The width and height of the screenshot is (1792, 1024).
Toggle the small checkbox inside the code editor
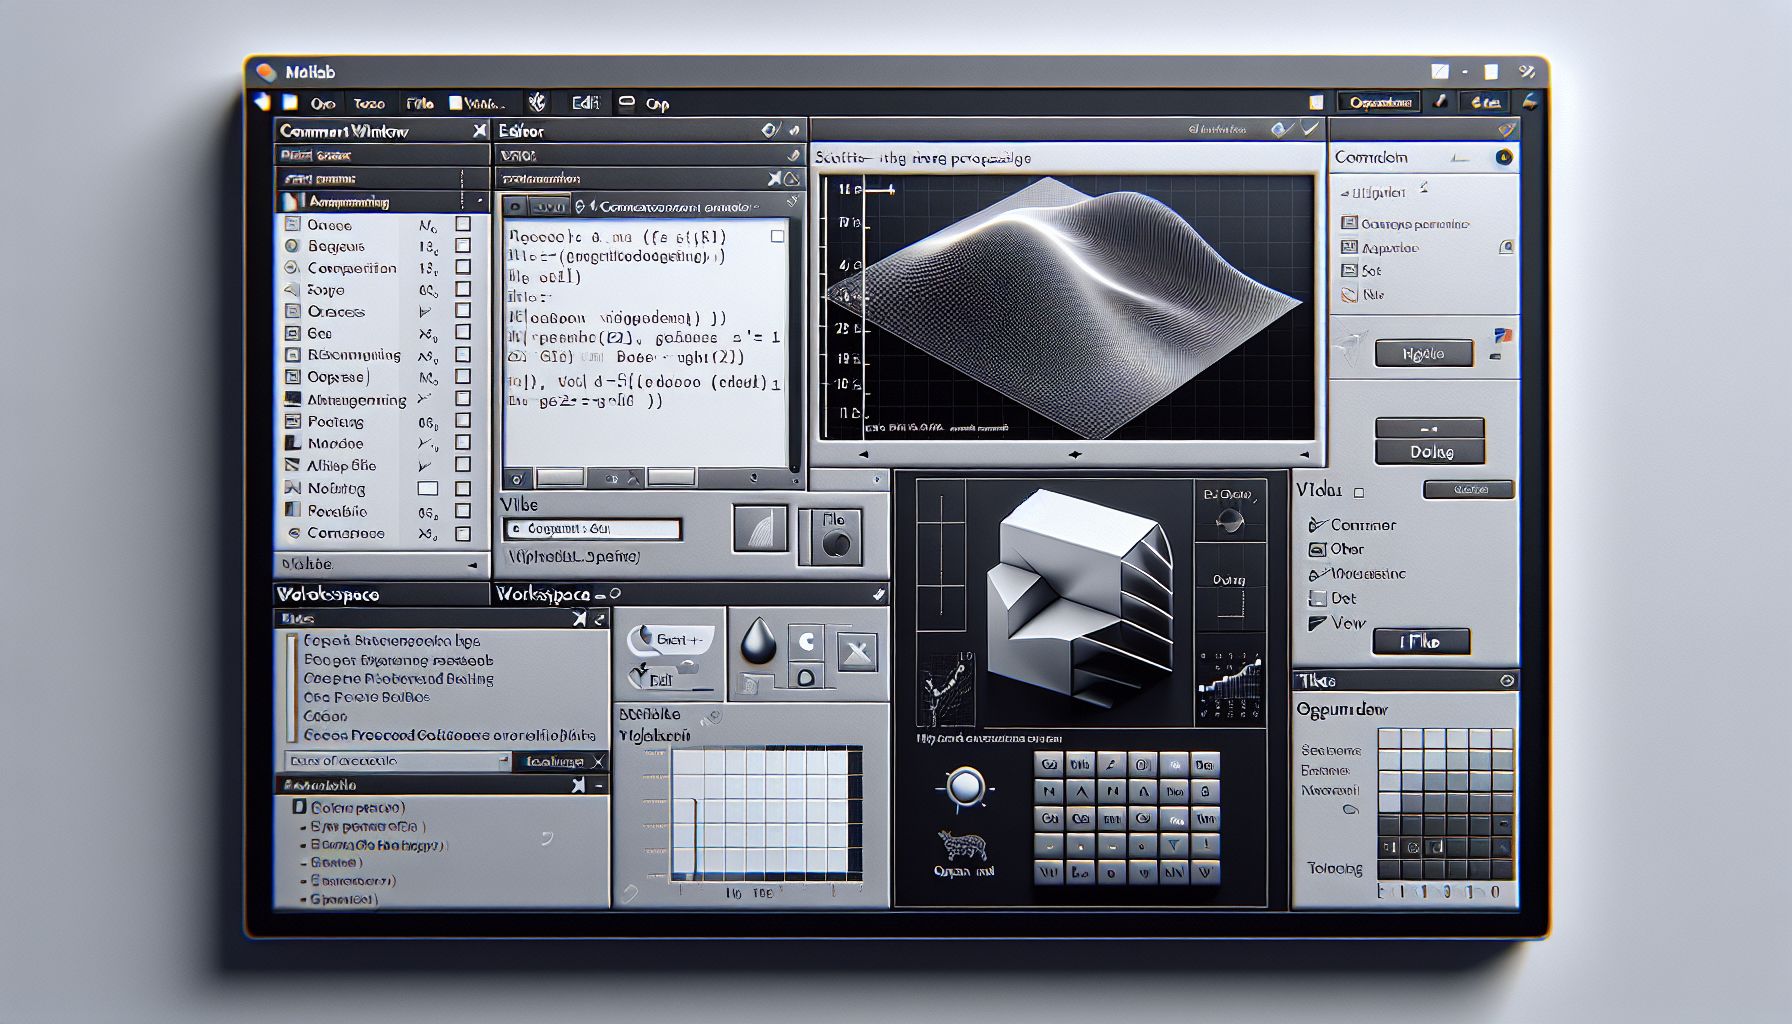pos(777,237)
